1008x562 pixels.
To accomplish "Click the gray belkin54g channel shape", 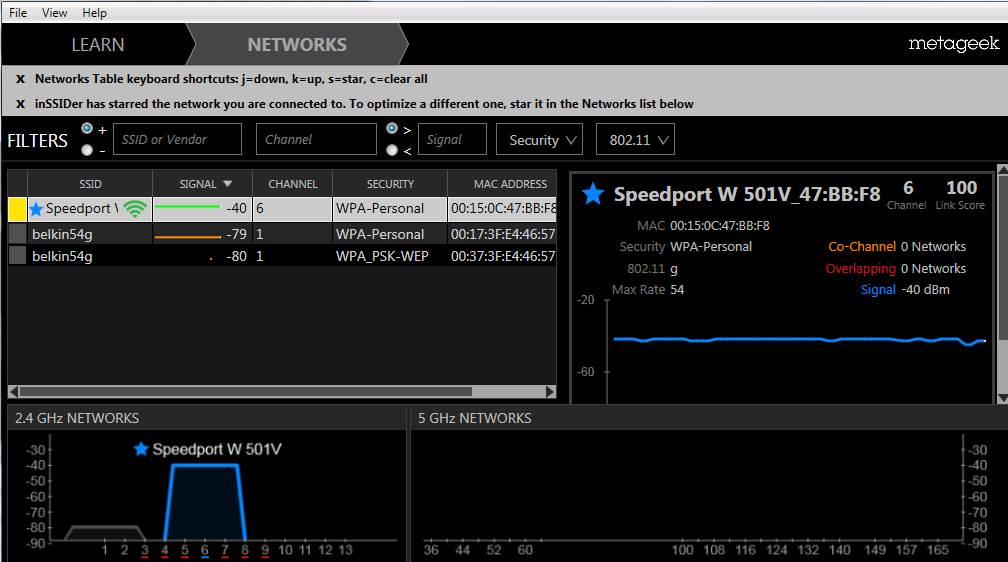I will tap(105, 533).
